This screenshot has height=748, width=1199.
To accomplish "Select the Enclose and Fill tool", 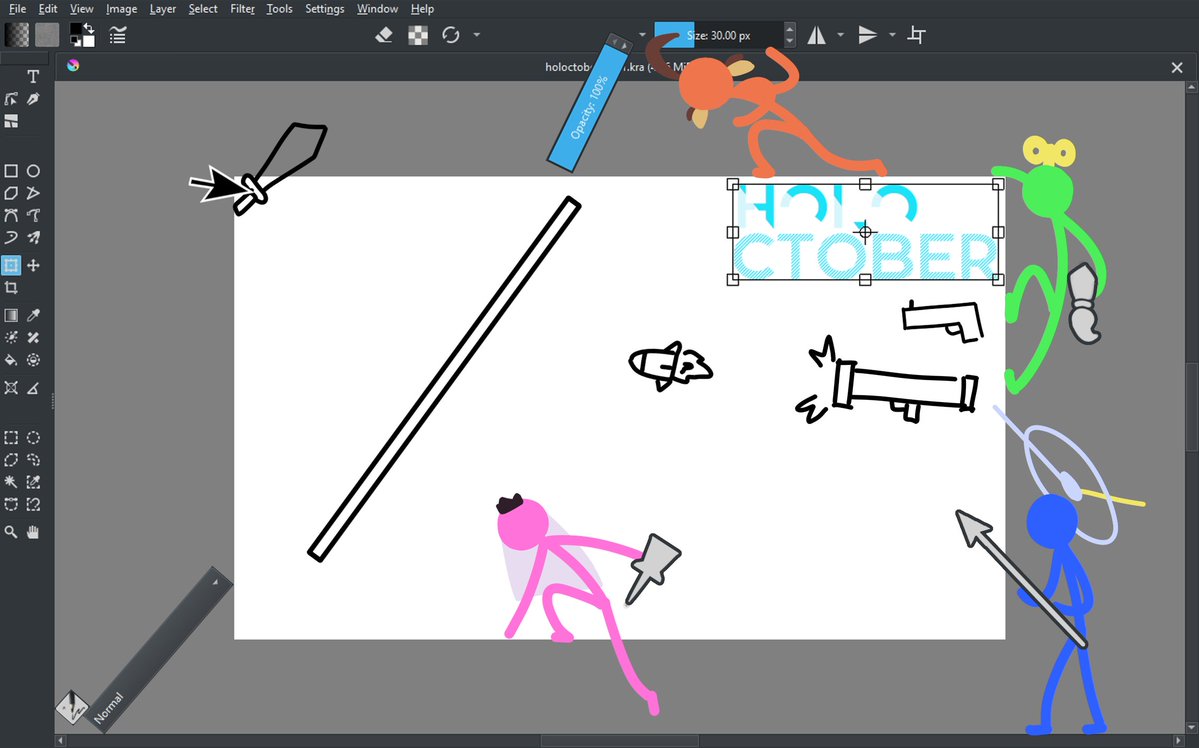I will [x=33, y=360].
